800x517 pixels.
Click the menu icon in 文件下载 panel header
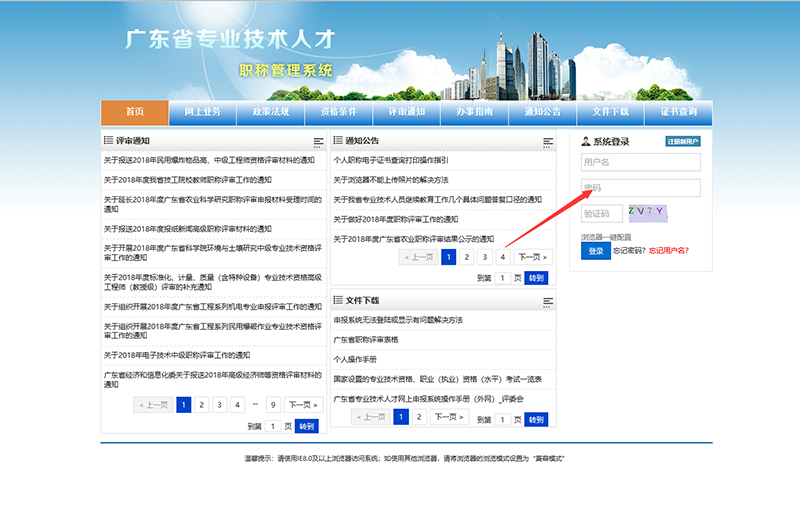point(547,301)
